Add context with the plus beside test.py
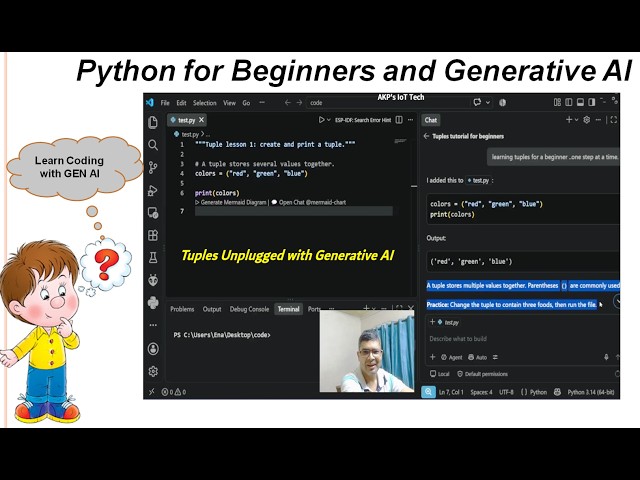The height and width of the screenshot is (480, 640). click(x=432, y=322)
